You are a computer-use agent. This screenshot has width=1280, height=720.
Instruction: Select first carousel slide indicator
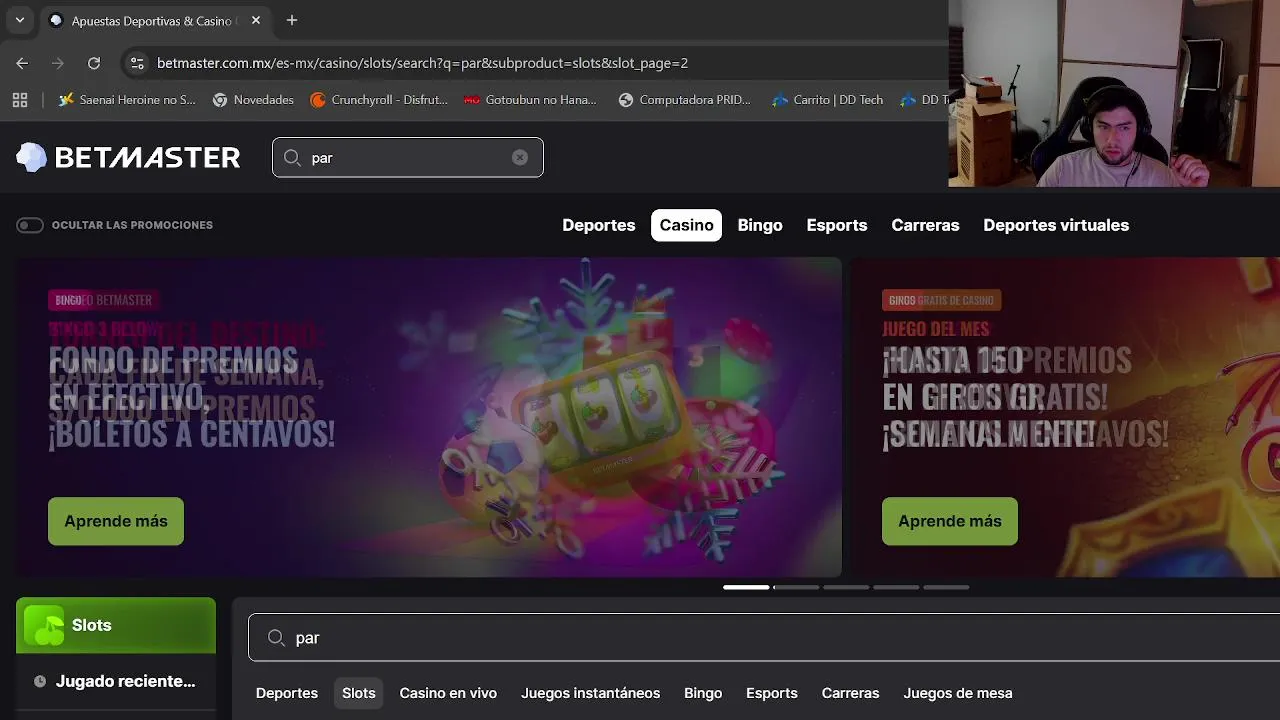[x=746, y=587]
